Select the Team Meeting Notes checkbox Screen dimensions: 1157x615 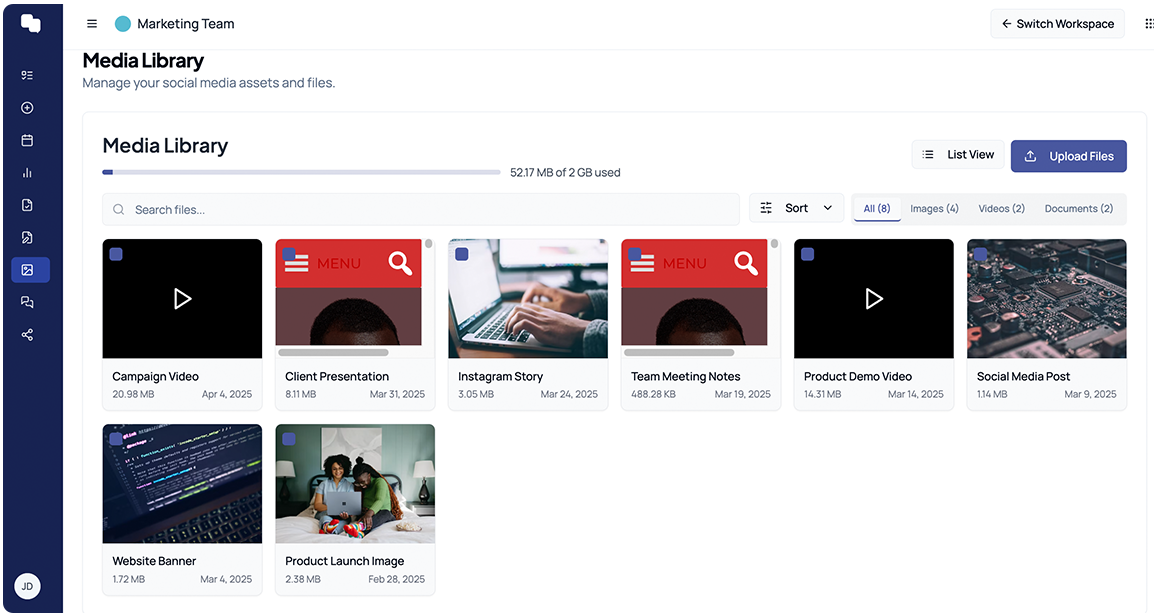click(x=635, y=254)
